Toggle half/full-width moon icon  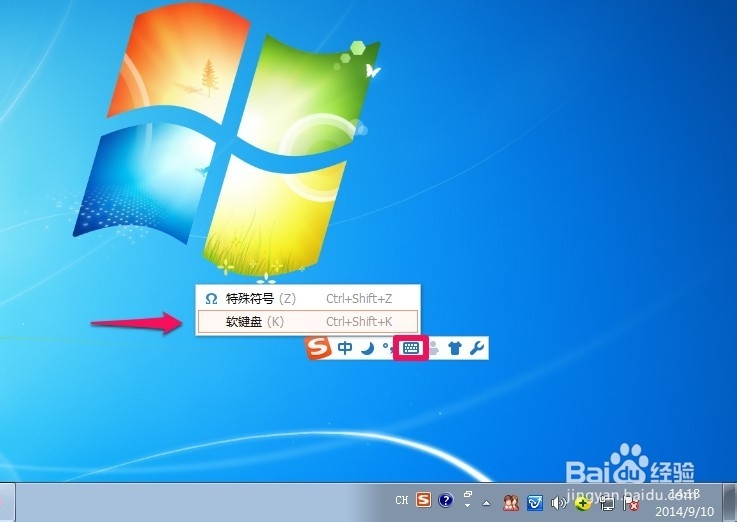(x=368, y=348)
